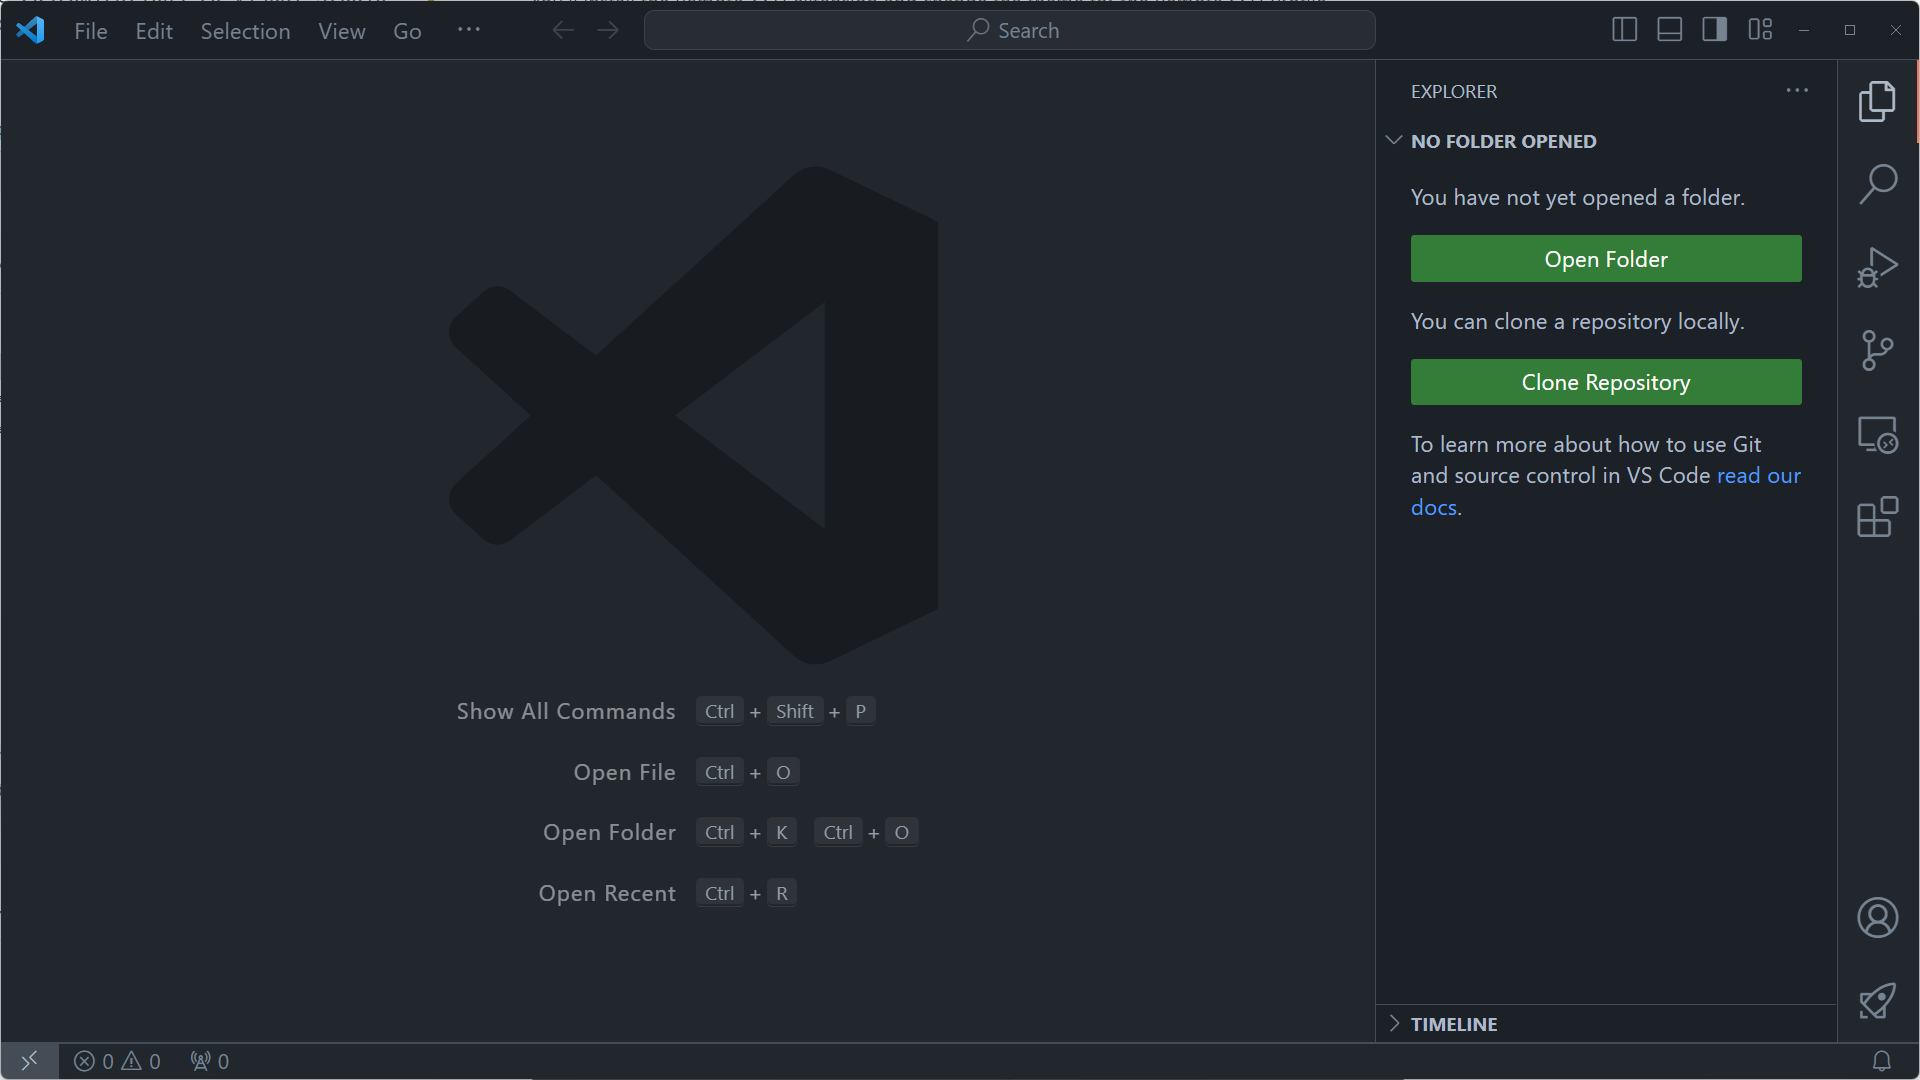Open the File menu
The height and width of the screenshot is (1080, 1920).
[x=90, y=30]
